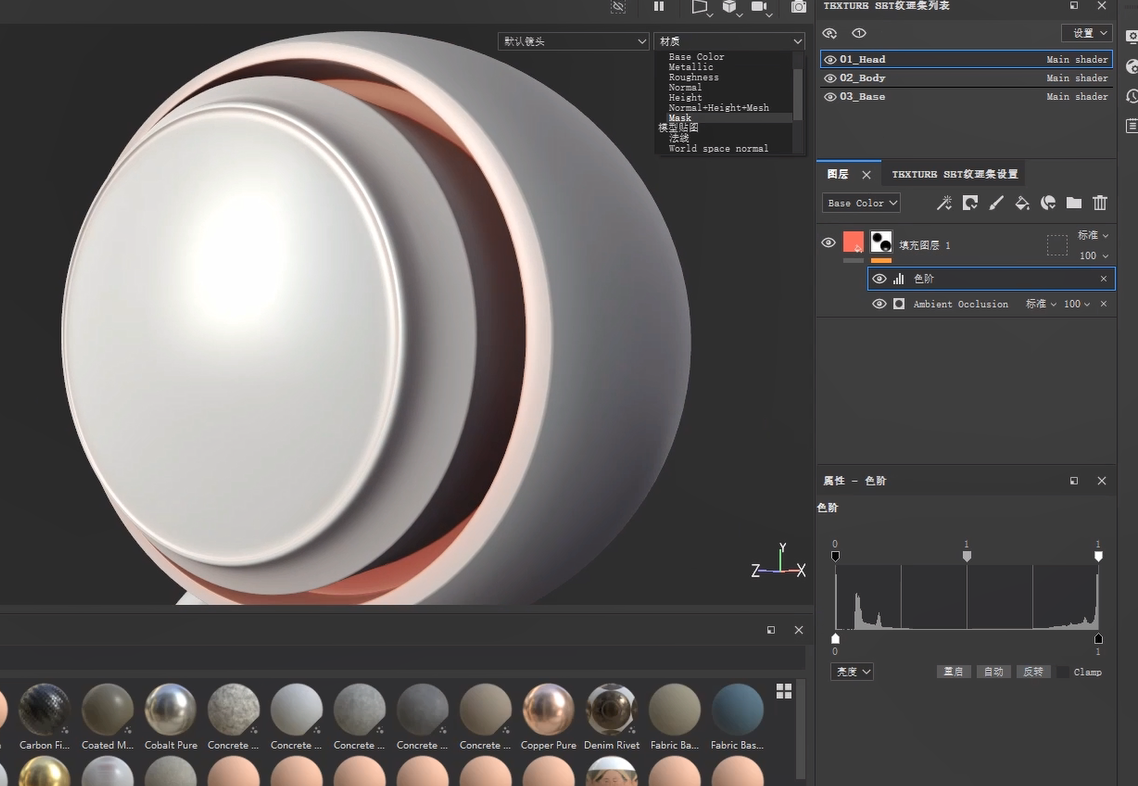The width and height of the screenshot is (1138, 786).
Task: Hide the 01_Head texture set
Action: [x=830, y=60]
